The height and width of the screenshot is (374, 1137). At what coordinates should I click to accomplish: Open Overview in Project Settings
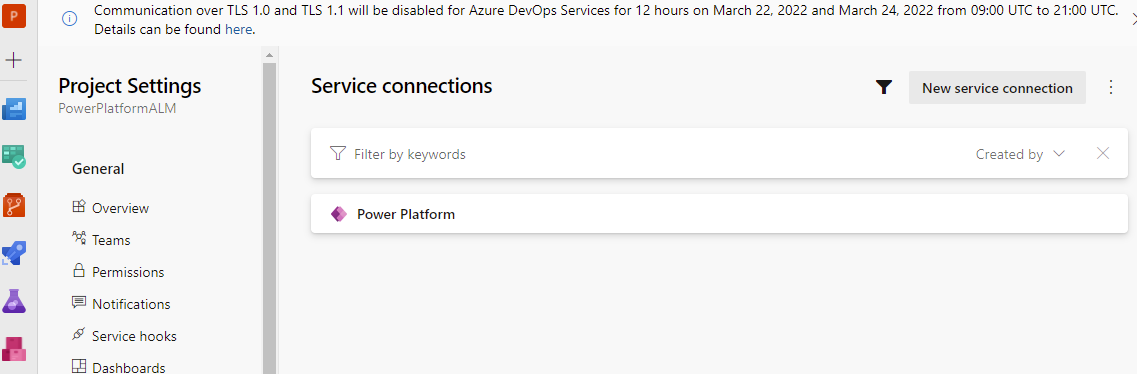click(x=111, y=208)
